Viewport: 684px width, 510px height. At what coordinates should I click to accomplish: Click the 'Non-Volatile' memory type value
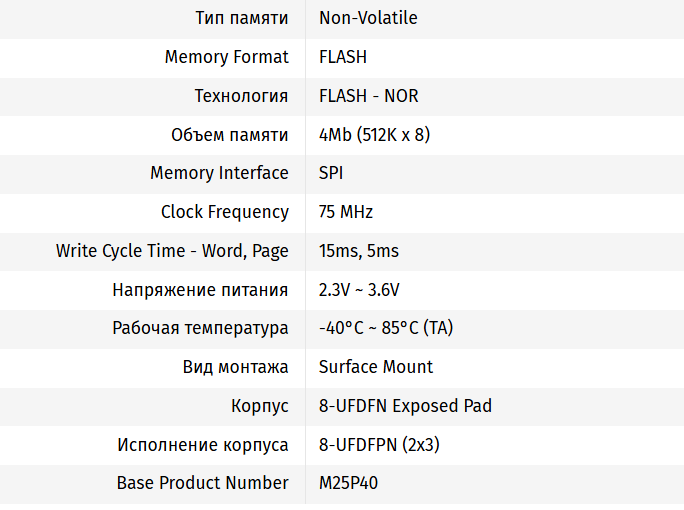click(368, 18)
